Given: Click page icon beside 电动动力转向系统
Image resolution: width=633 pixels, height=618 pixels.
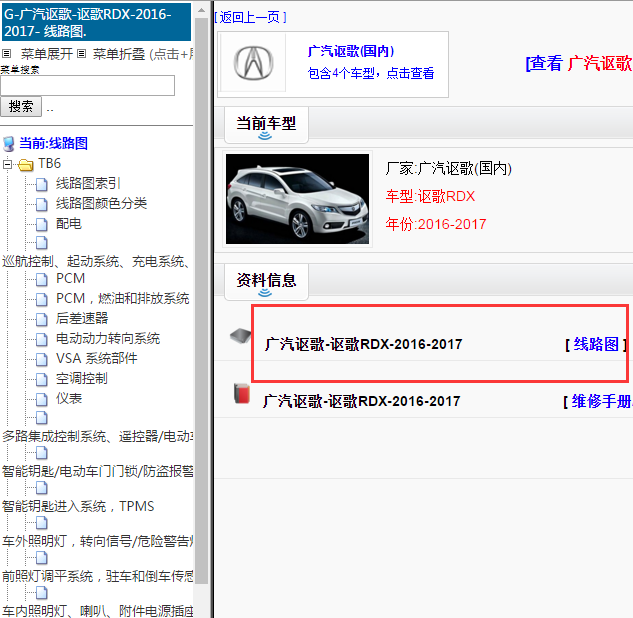Looking at the screenshot, I should pos(42,339).
